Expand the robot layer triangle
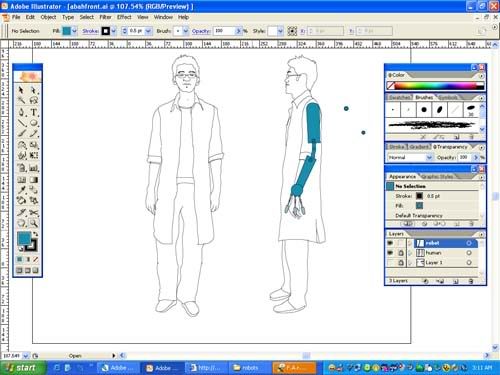This screenshot has width=500, height=375. point(410,243)
